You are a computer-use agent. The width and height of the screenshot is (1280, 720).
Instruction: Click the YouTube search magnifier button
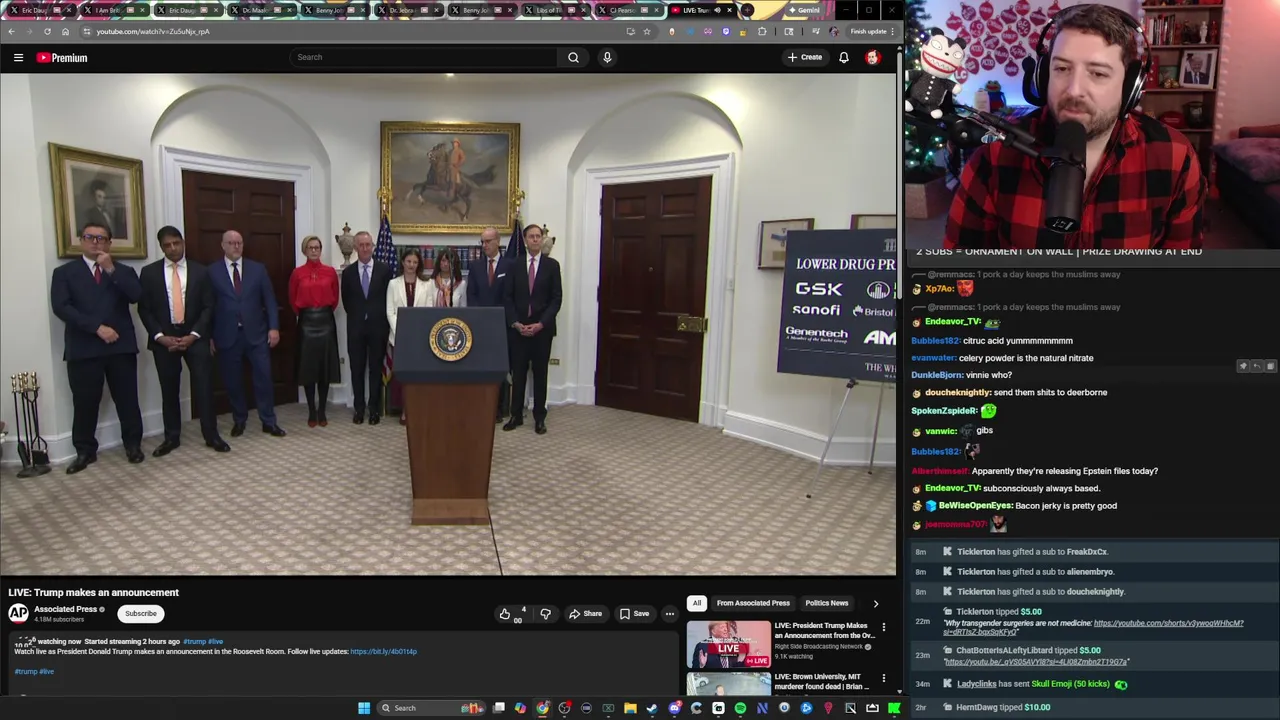point(573,57)
